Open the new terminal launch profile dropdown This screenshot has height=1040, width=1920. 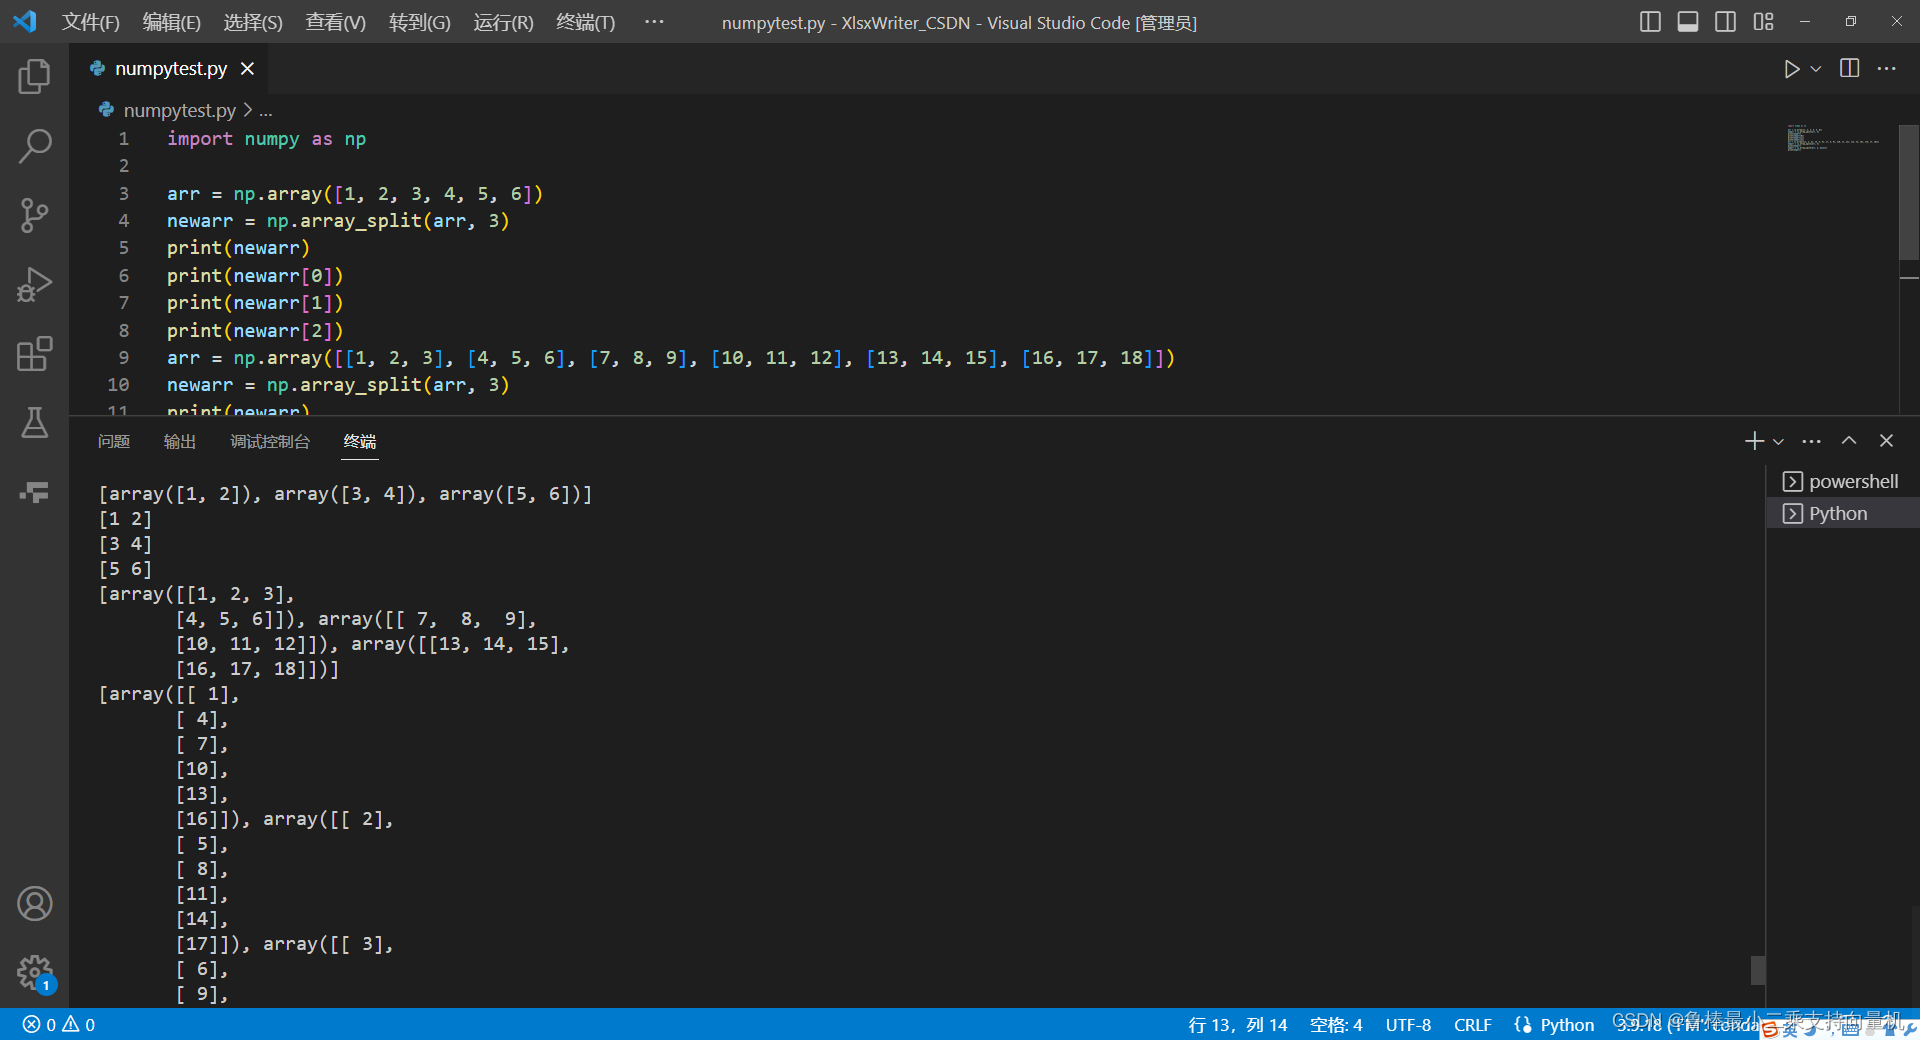[1778, 441]
